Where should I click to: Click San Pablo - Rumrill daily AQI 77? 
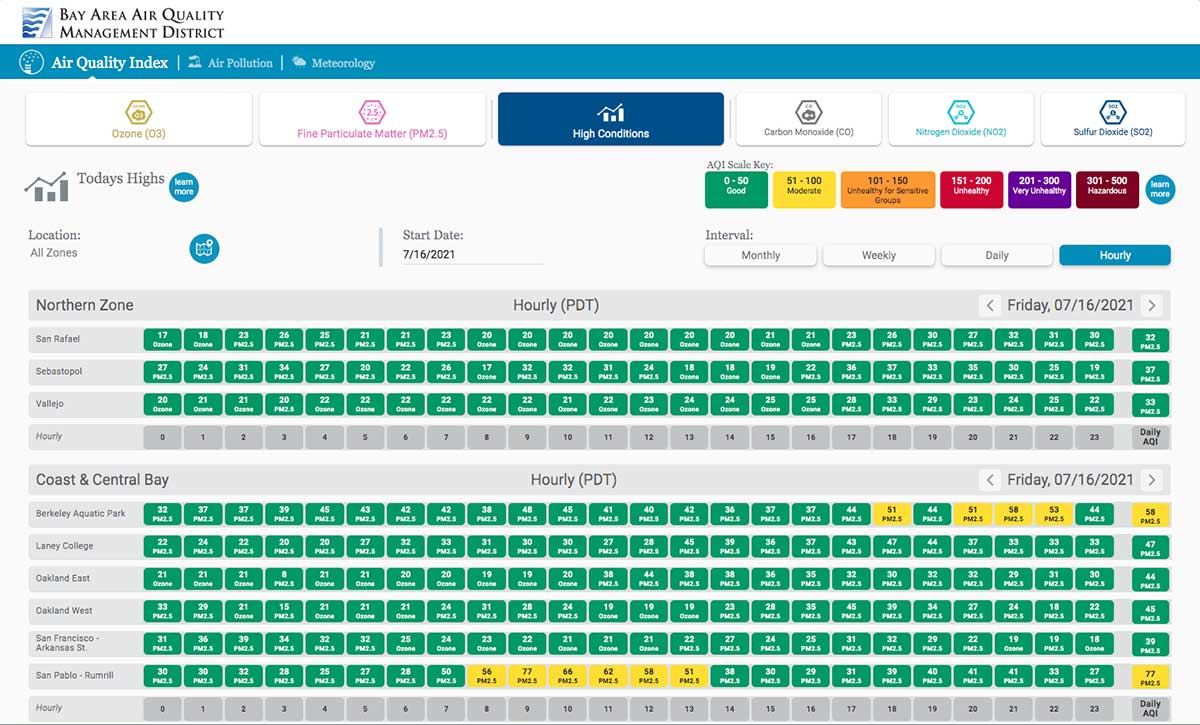pos(1151,677)
